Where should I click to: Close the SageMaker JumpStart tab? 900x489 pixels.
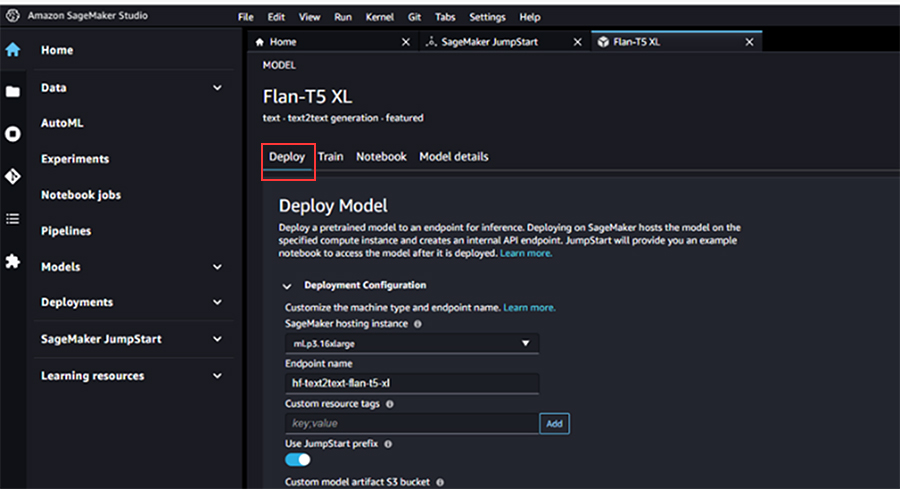(x=577, y=42)
